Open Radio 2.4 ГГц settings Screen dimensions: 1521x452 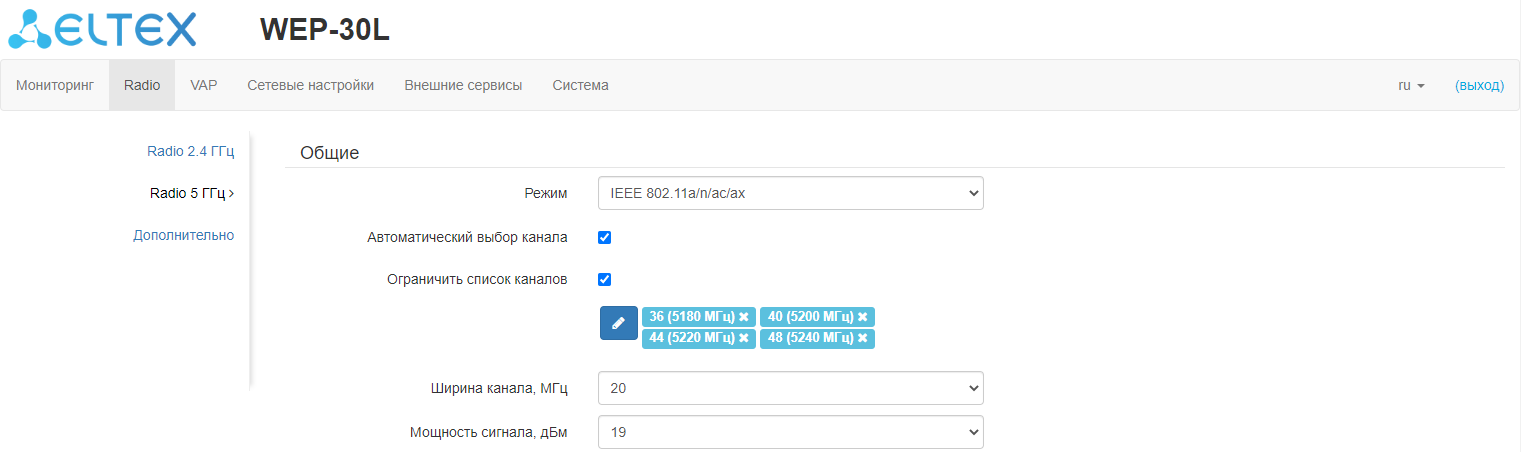[190, 152]
